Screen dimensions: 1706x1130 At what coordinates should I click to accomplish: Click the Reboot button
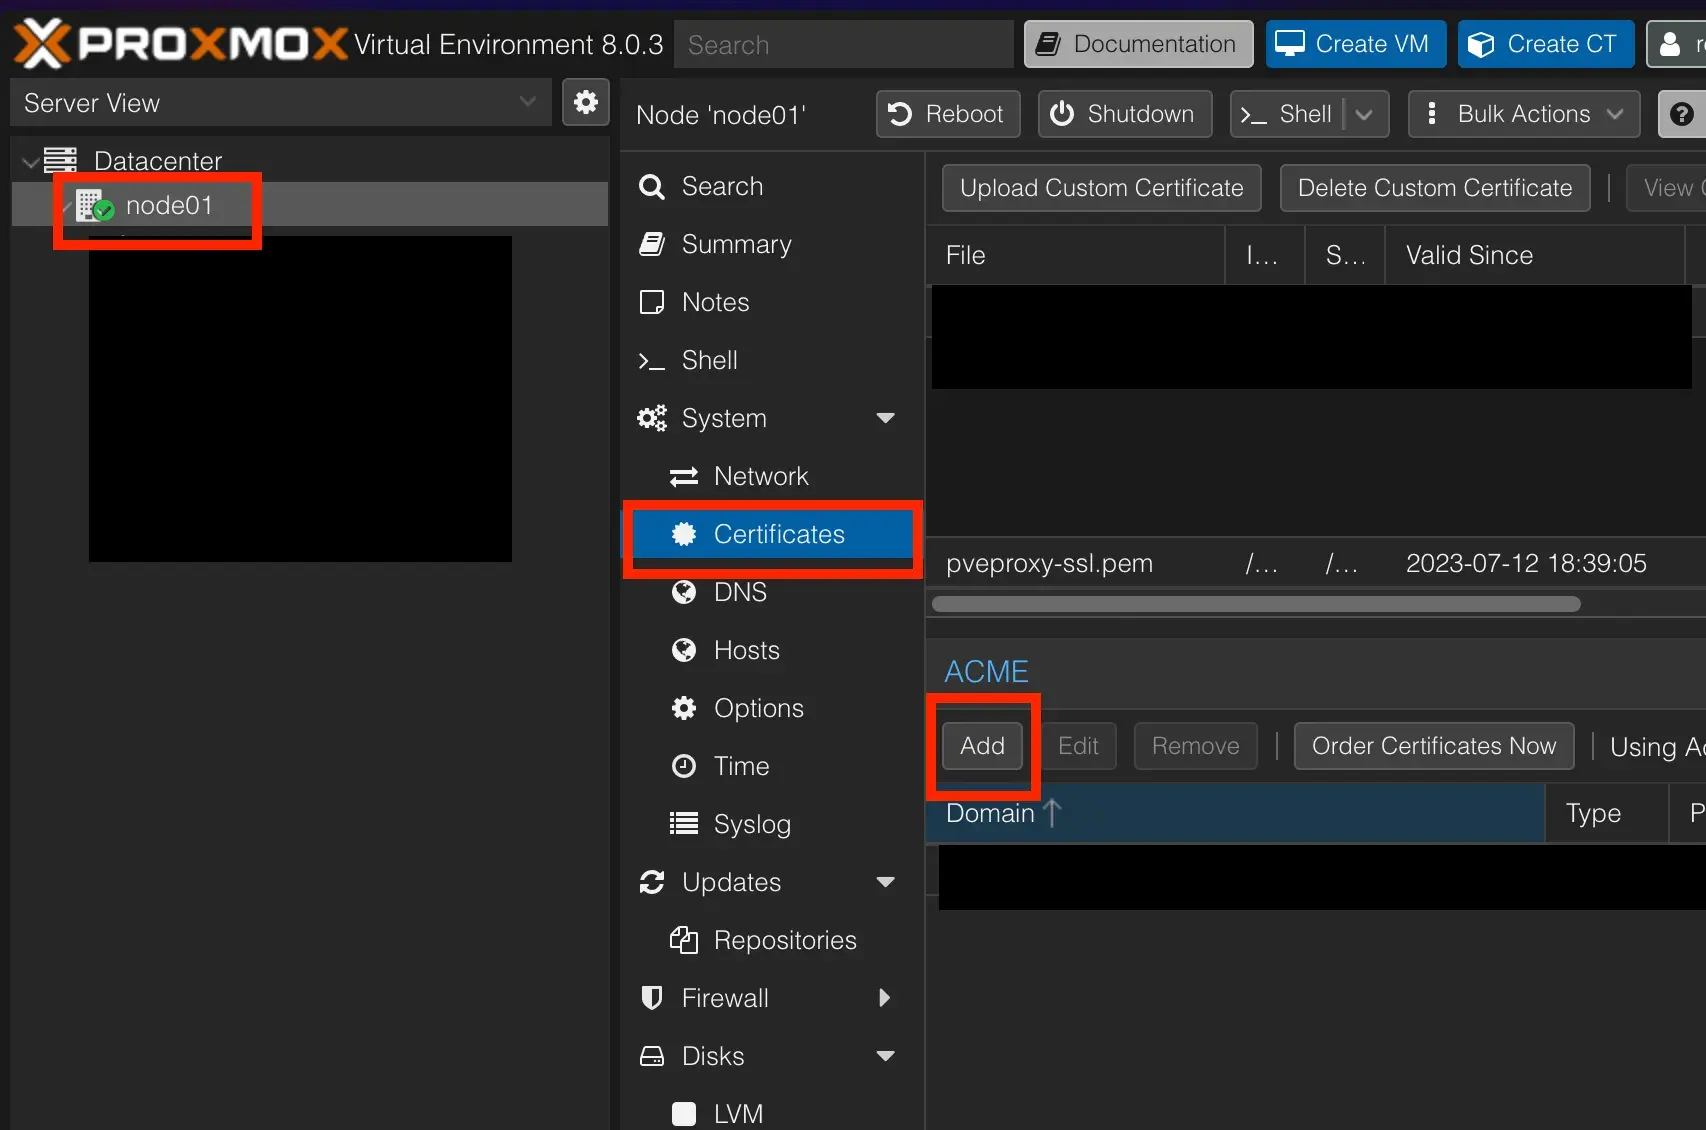coord(948,114)
